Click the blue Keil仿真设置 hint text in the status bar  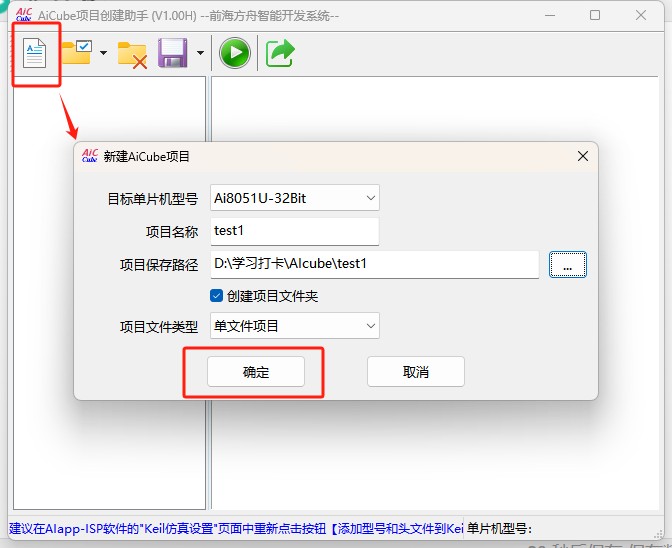236,528
